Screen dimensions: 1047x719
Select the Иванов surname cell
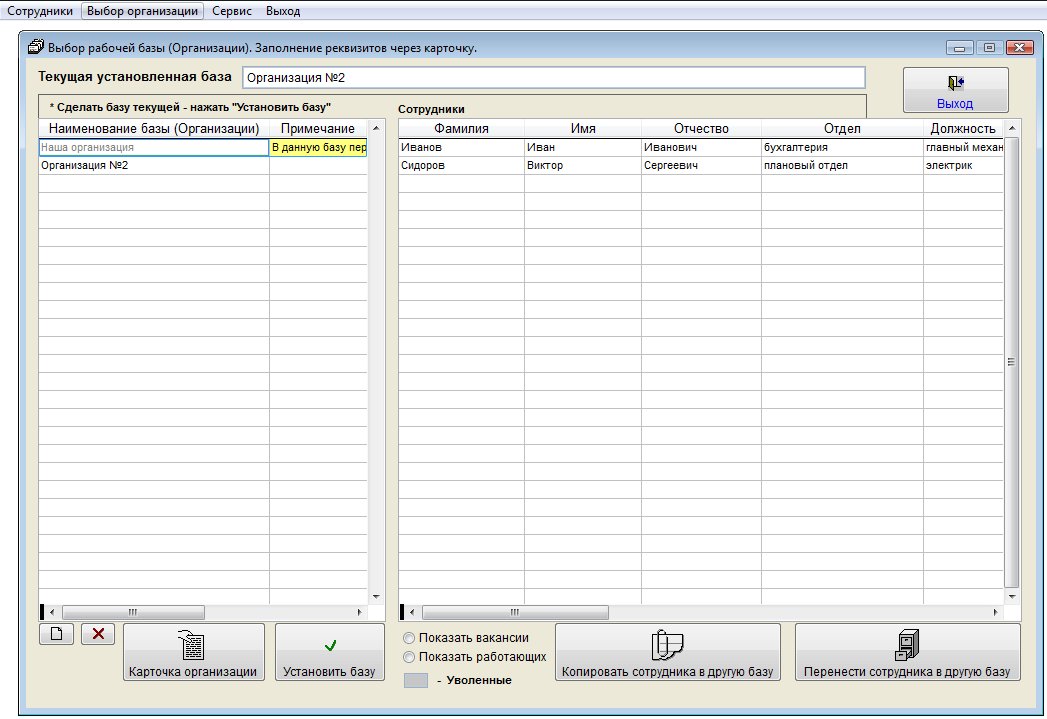[461, 147]
